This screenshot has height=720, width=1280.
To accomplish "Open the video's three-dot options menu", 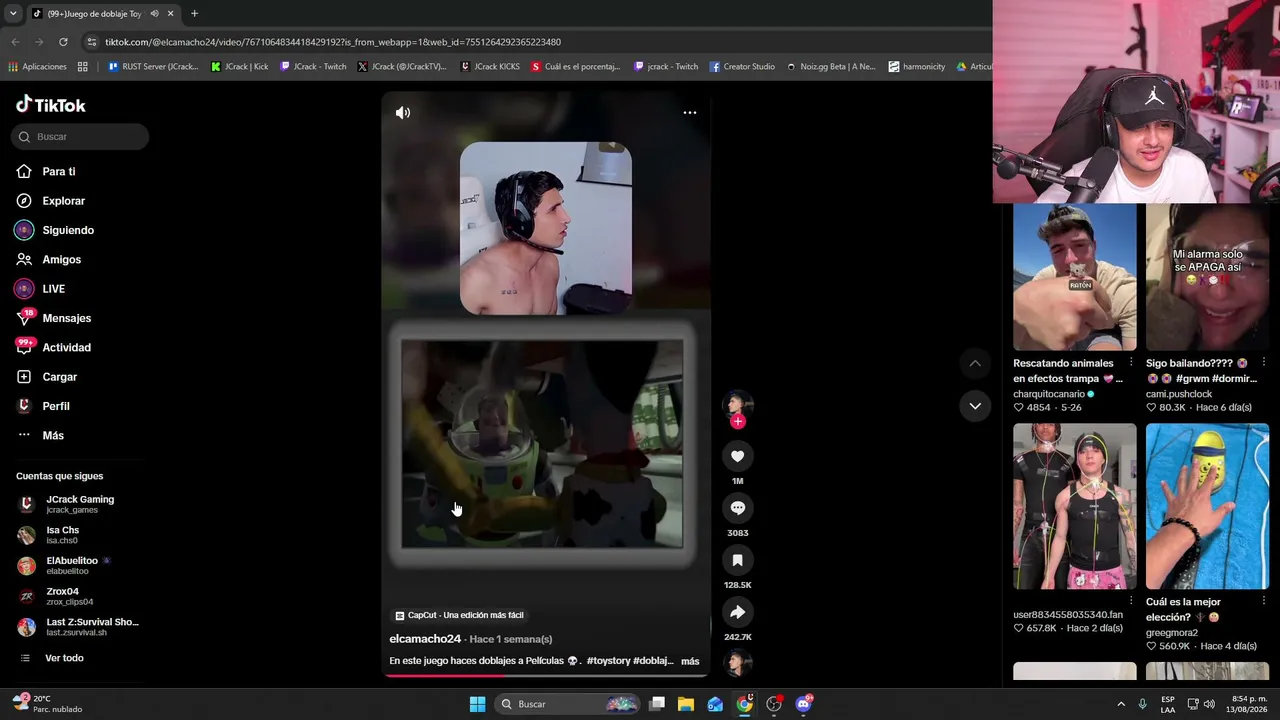I will pos(690,112).
